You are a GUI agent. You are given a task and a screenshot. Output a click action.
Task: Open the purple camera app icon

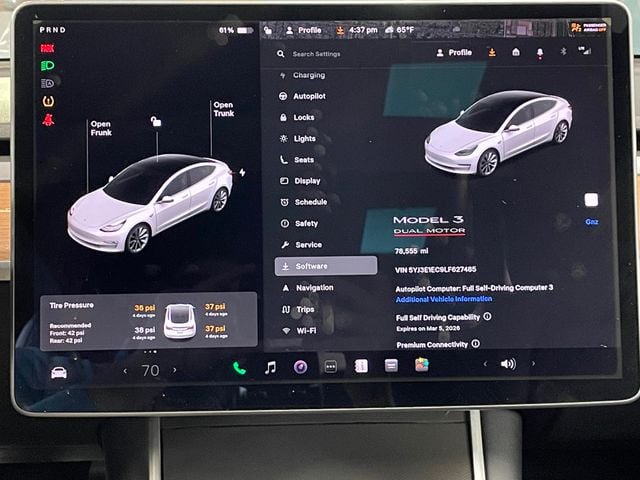coord(300,367)
